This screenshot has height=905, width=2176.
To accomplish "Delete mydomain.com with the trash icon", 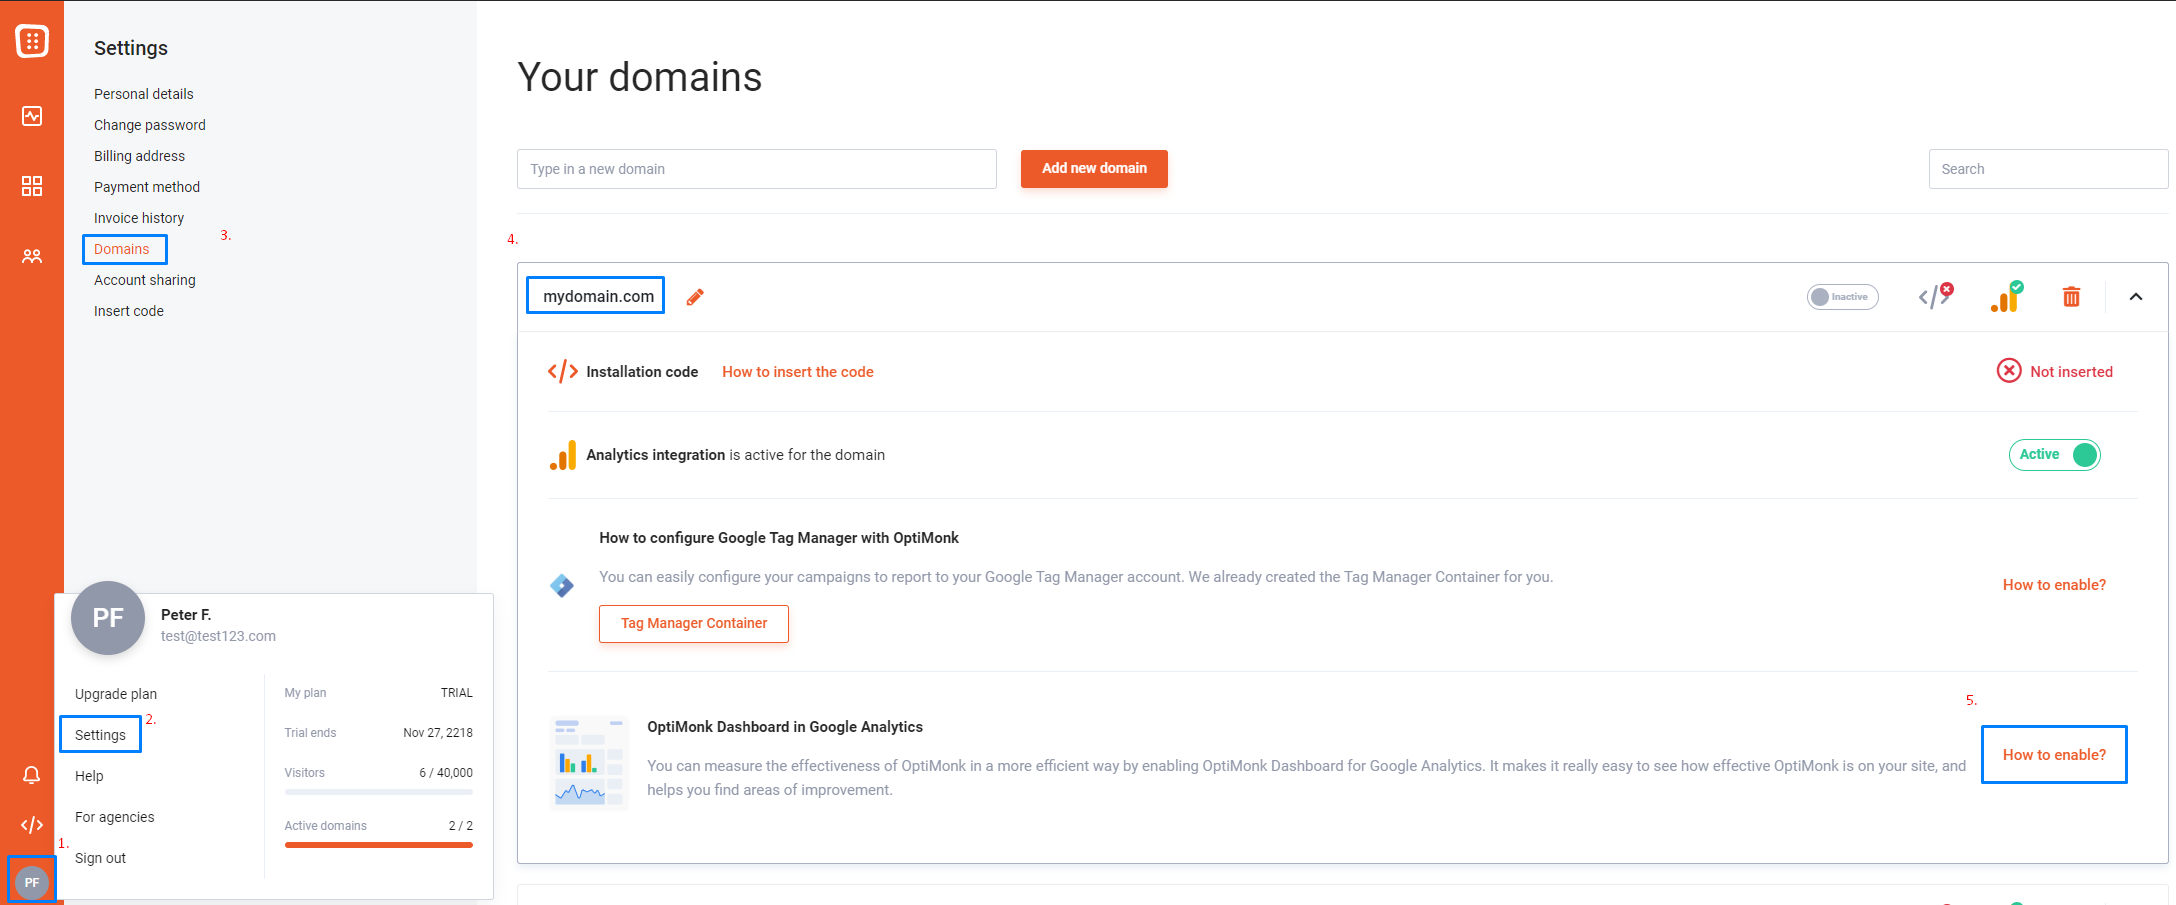I will pyautogui.click(x=2071, y=297).
